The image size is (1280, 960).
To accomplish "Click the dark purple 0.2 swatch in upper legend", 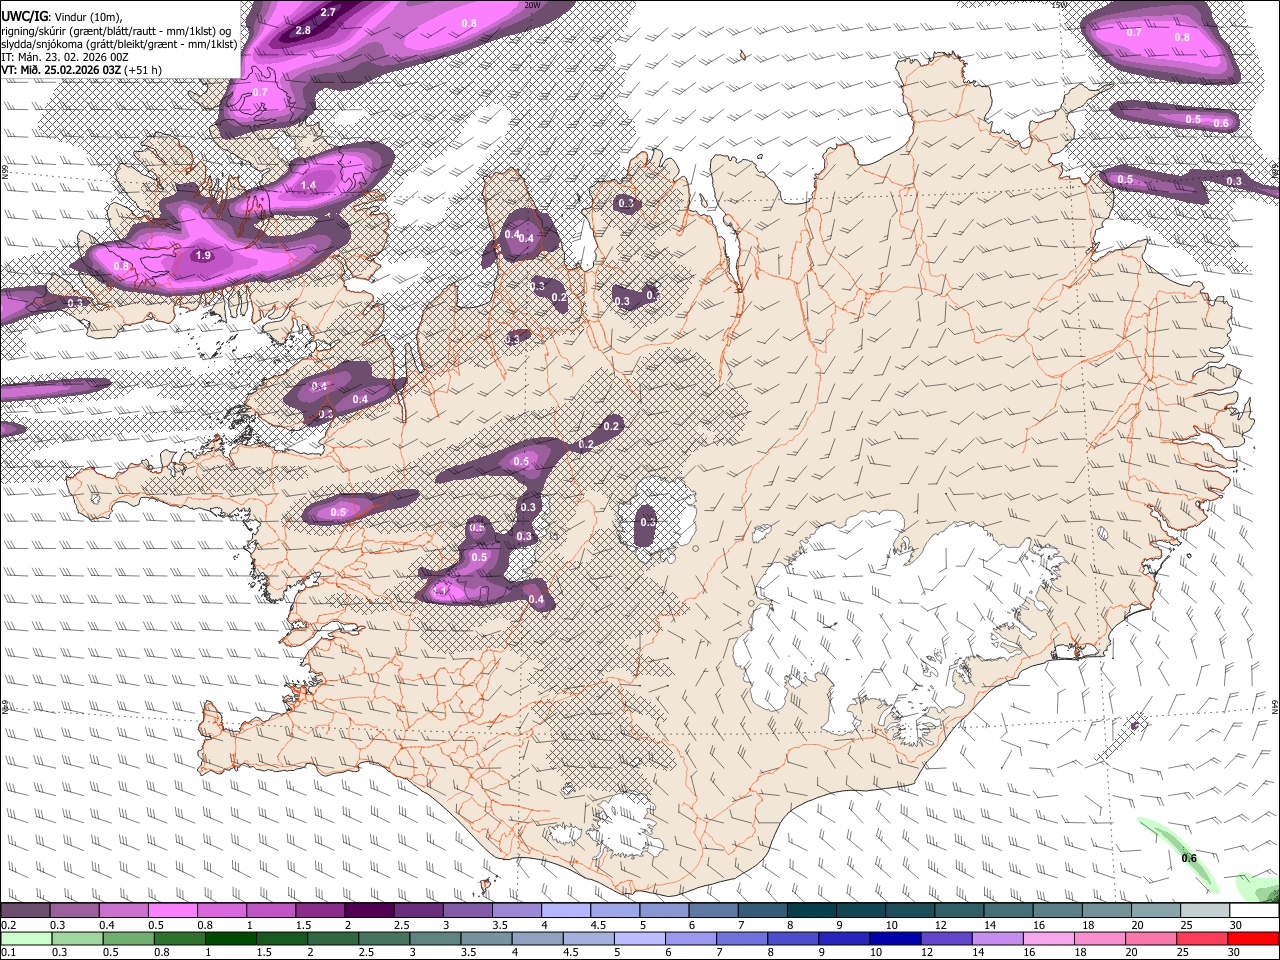I will click(x=25, y=911).
